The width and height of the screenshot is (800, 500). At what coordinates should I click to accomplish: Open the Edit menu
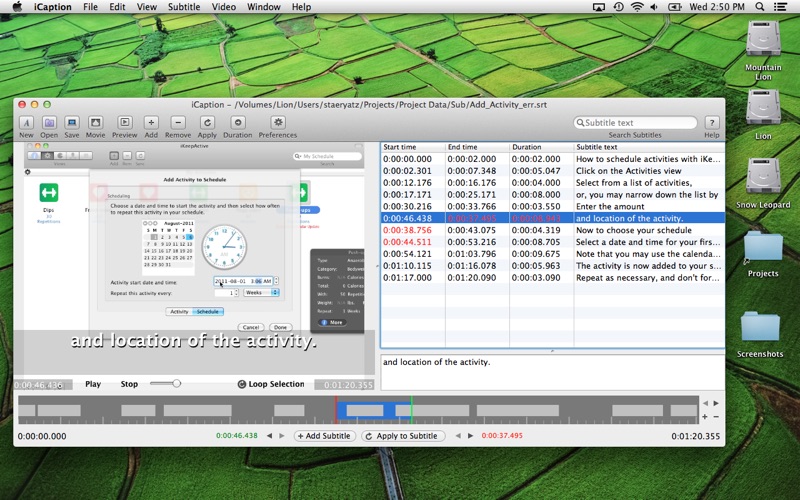click(x=117, y=7)
